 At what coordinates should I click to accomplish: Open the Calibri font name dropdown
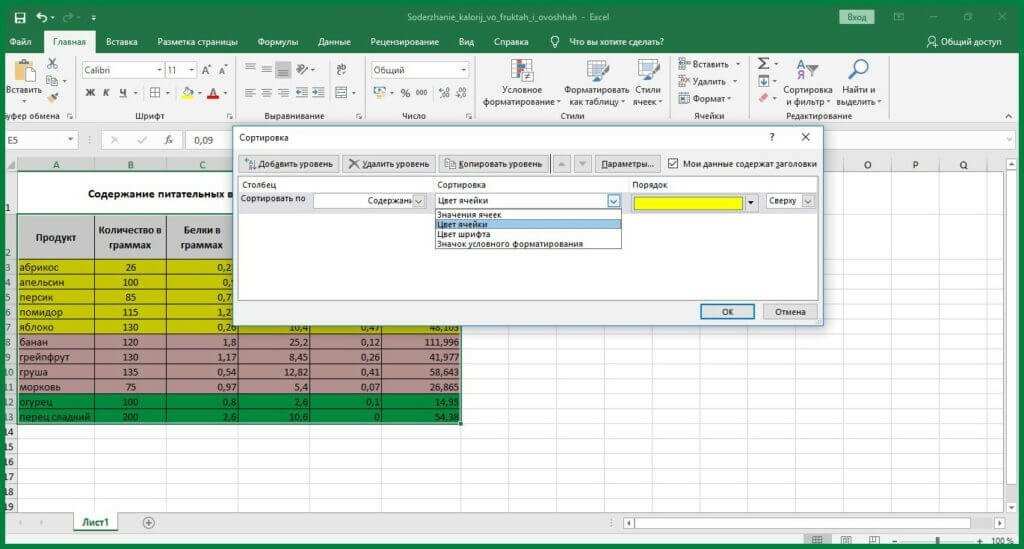[158, 70]
